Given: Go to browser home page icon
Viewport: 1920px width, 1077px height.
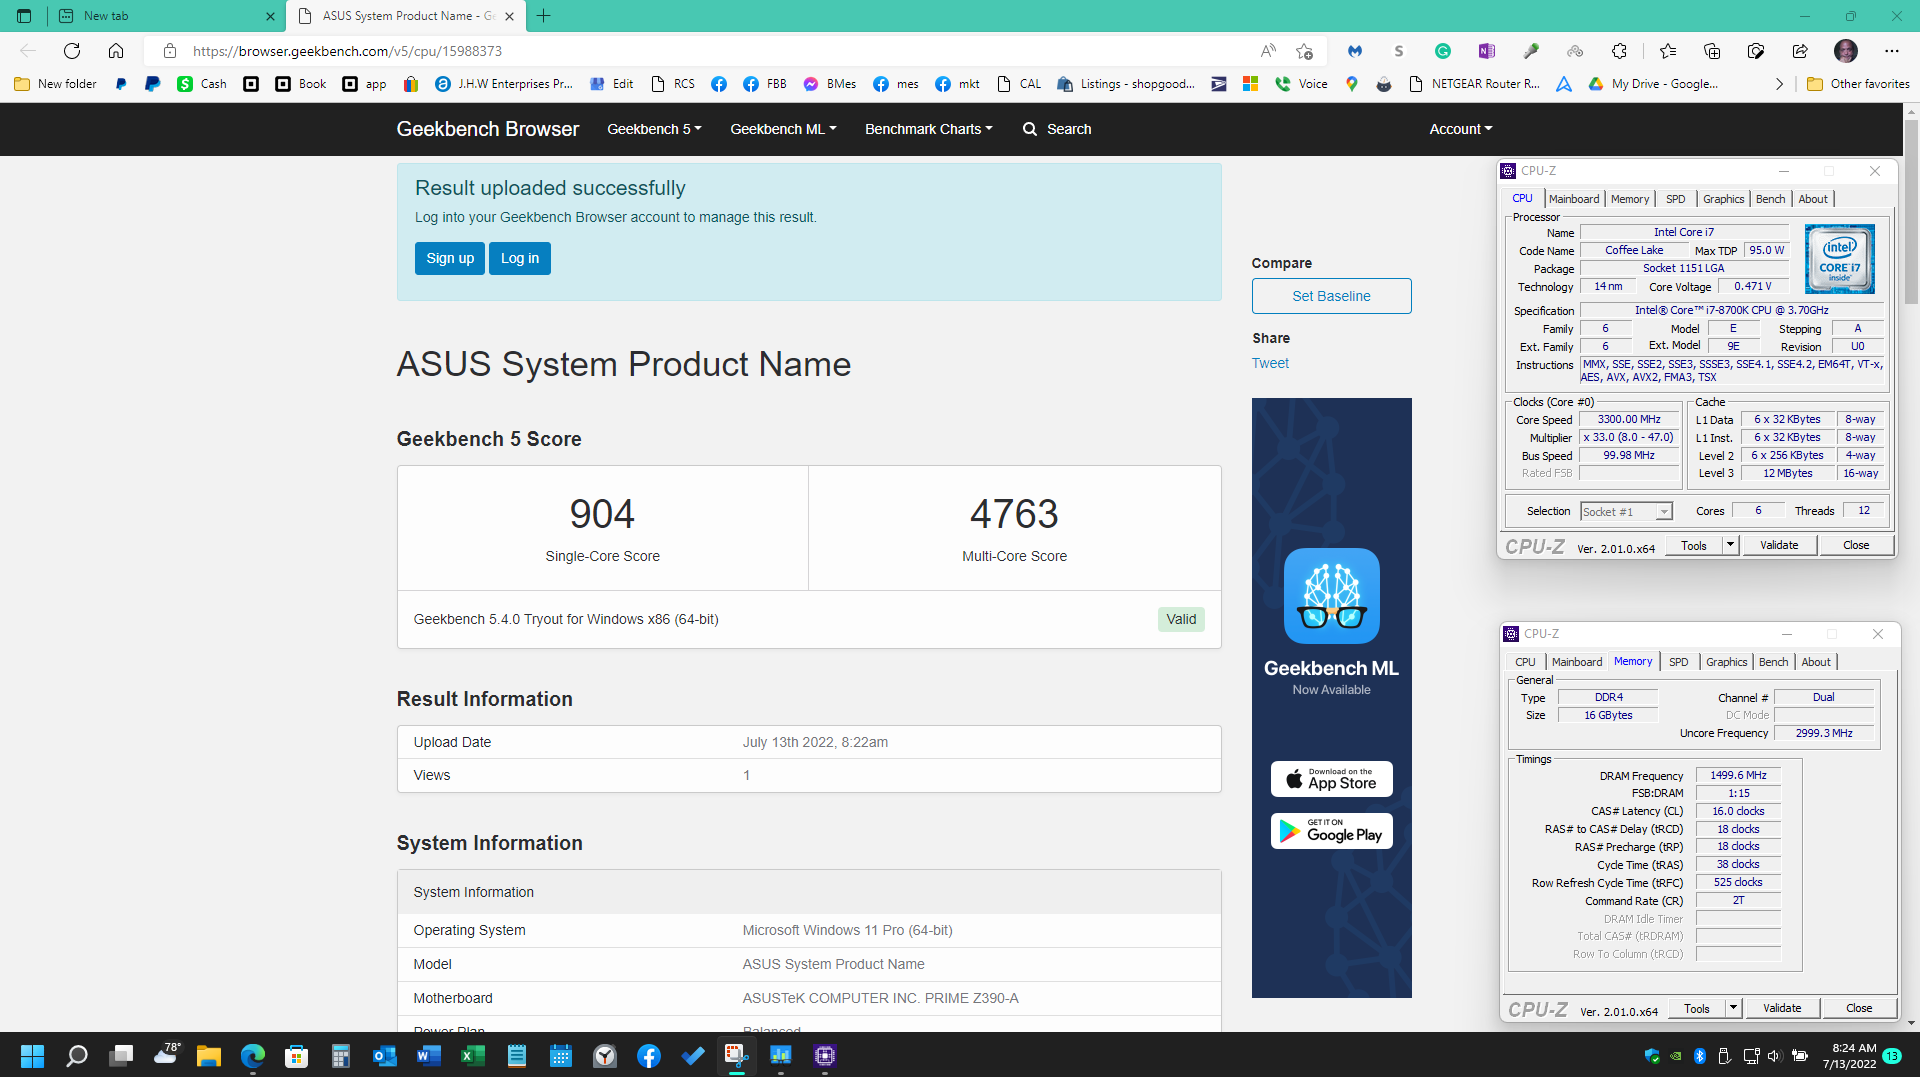Looking at the screenshot, I should 116,51.
